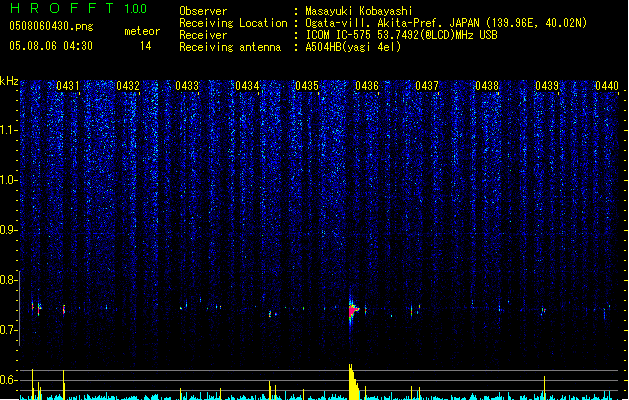
Task: Click the 0436 time marker
Action: (x=367, y=86)
